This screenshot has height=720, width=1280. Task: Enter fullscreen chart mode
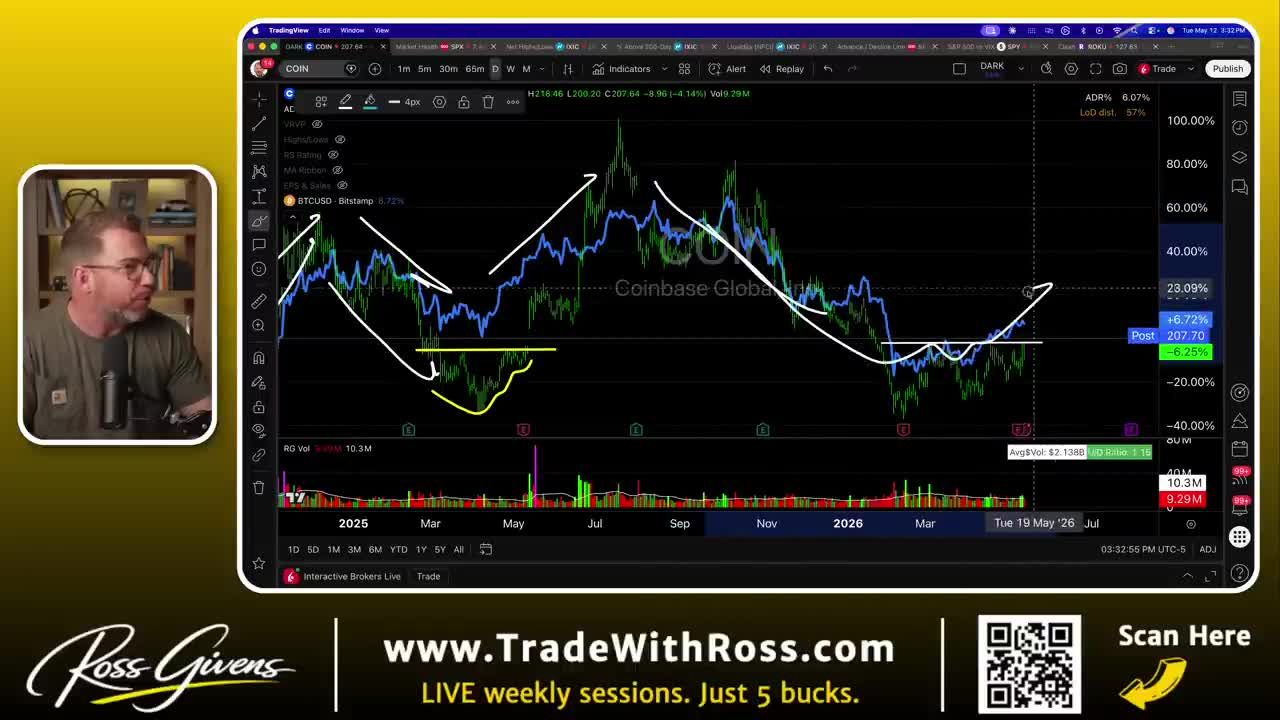tap(1095, 69)
